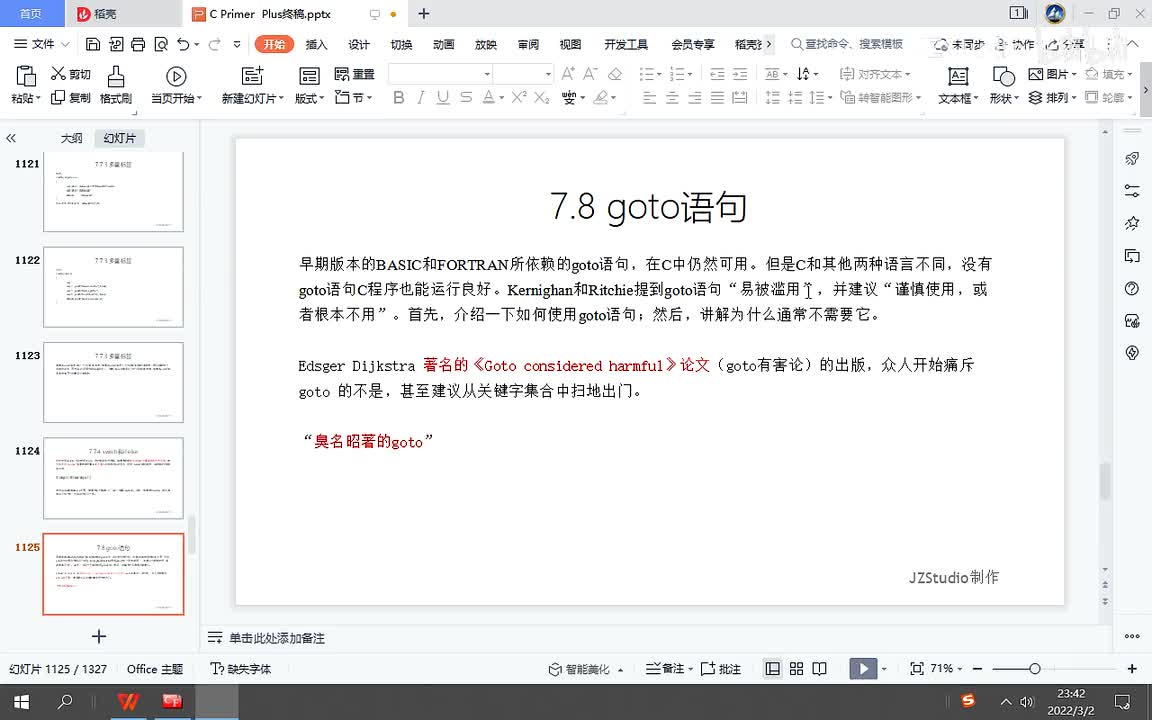The width and height of the screenshot is (1152, 720).
Task: Toggle Strikethrough formatting
Action: (x=466, y=97)
